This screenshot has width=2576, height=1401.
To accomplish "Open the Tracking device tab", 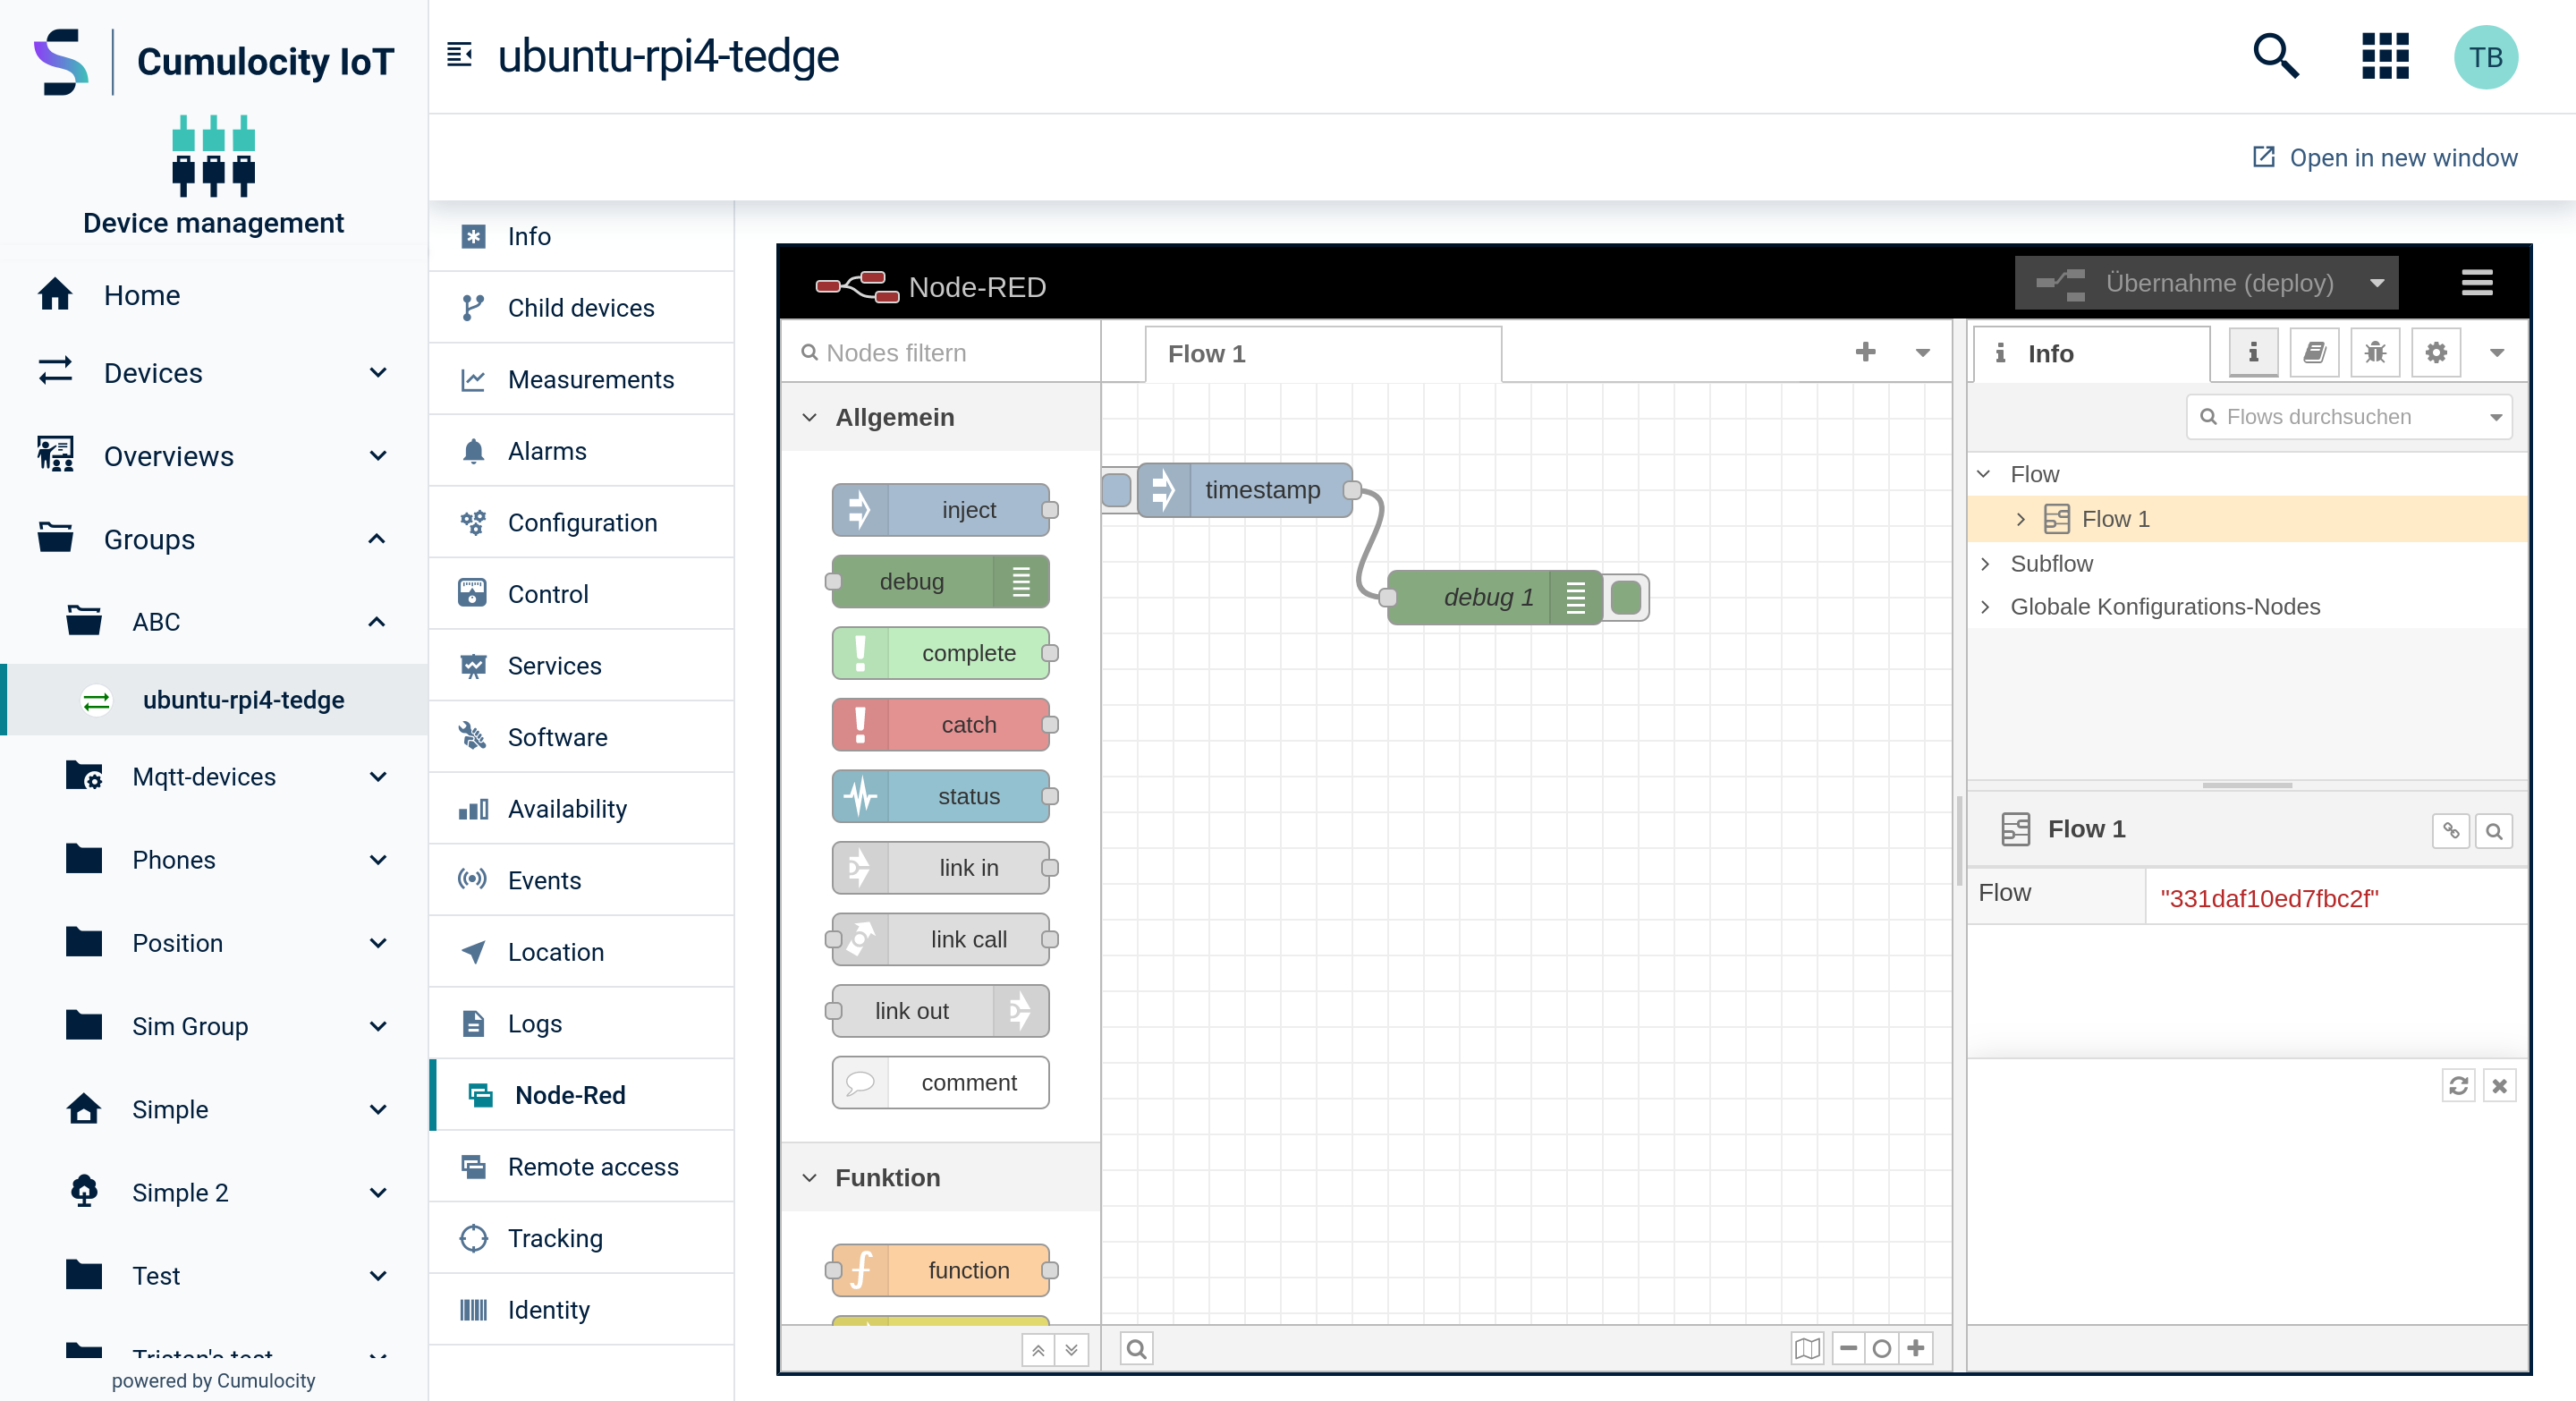I will point(581,1238).
